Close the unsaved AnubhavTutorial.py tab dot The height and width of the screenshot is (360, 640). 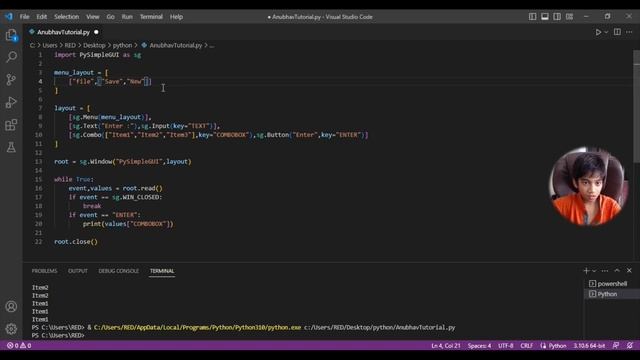point(96,32)
